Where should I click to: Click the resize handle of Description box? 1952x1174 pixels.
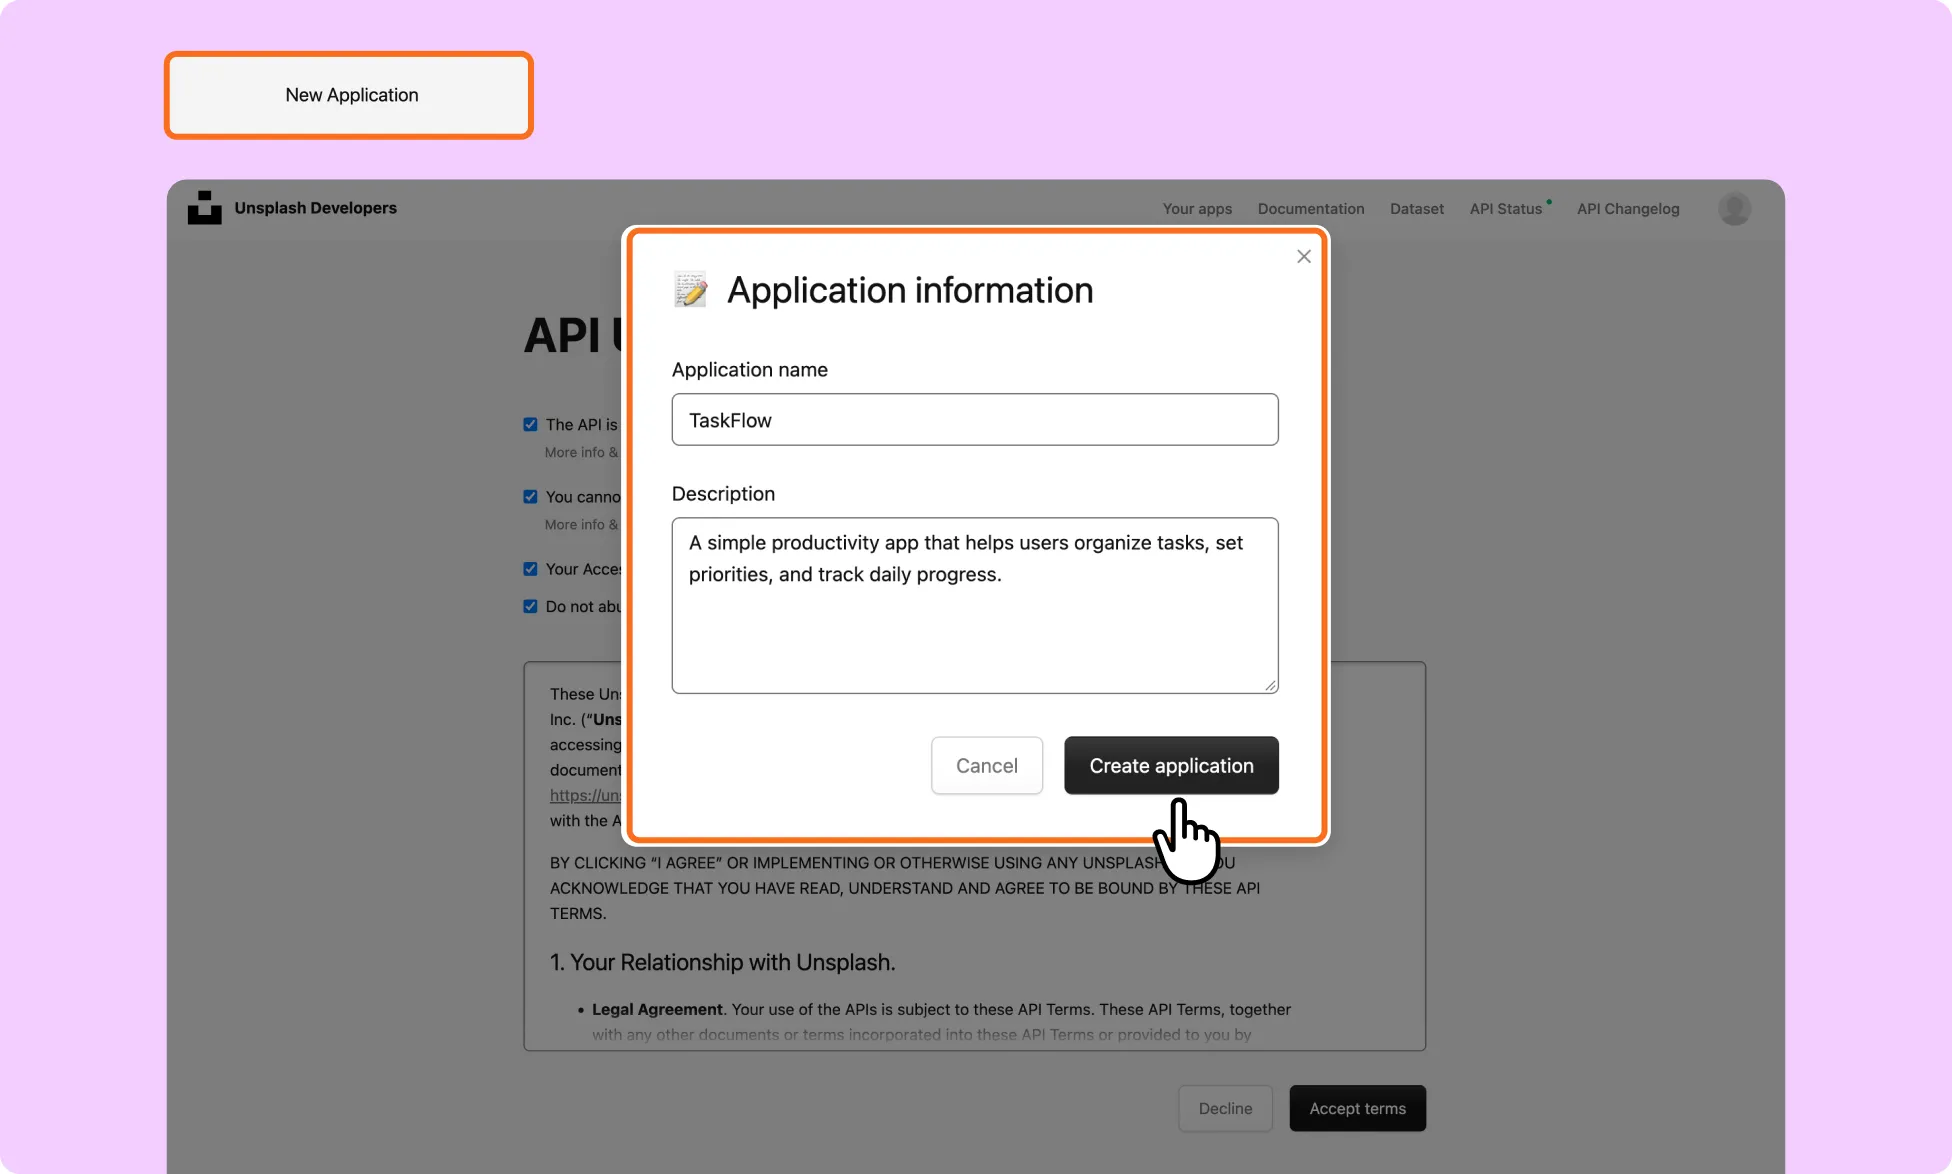coord(1270,685)
